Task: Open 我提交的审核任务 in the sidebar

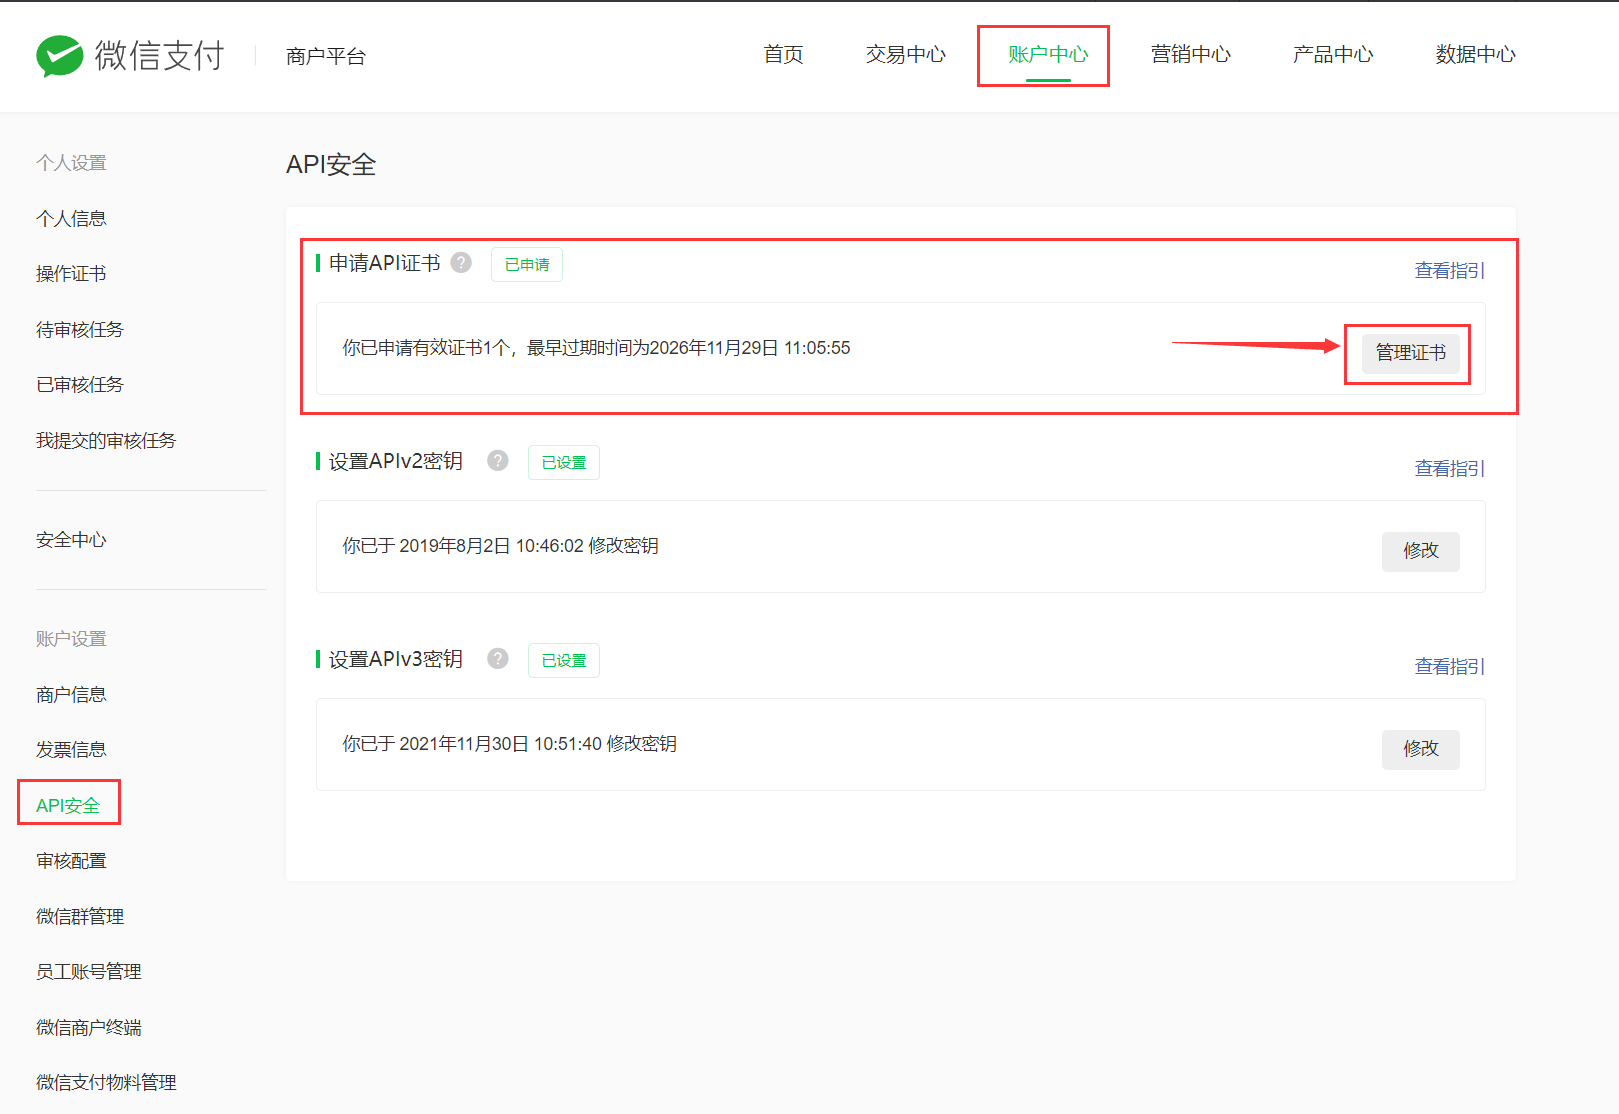Action: coord(106,441)
